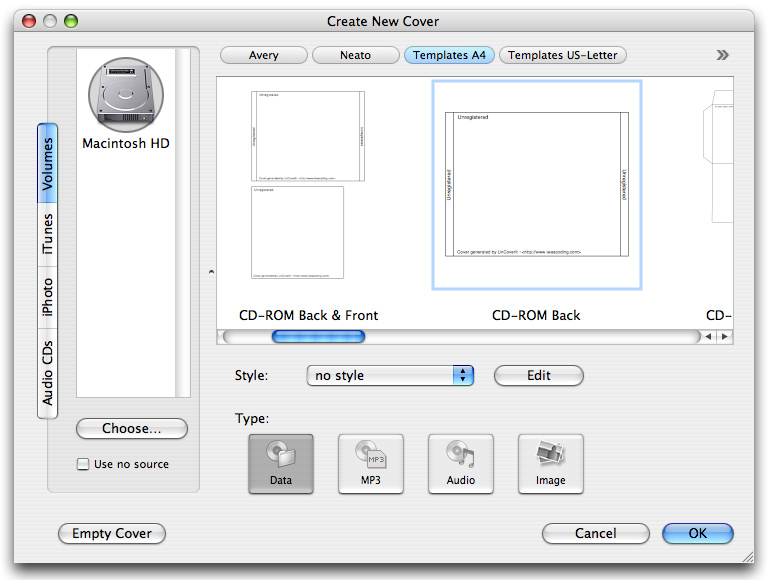The width and height of the screenshot is (770, 580).
Task: Open the Audio CDs source tab
Action: pyautogui.click(x=47, y=373)
